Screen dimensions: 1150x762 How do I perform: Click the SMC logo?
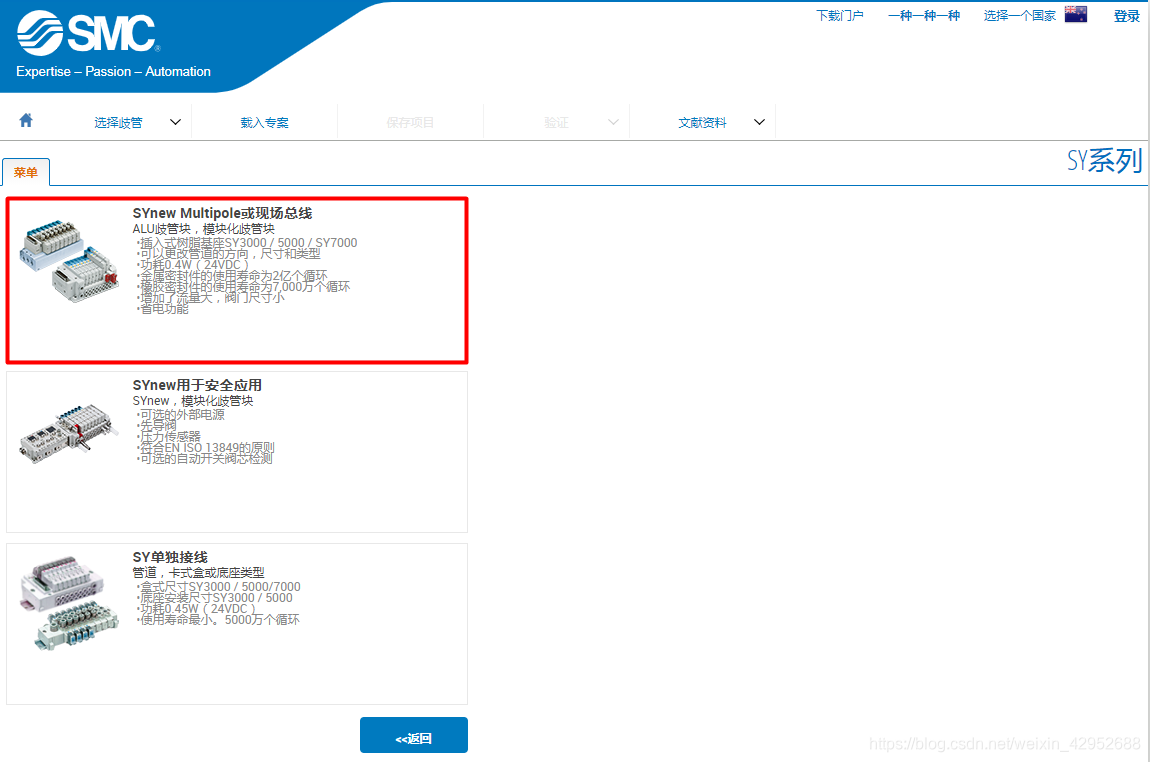88,32
